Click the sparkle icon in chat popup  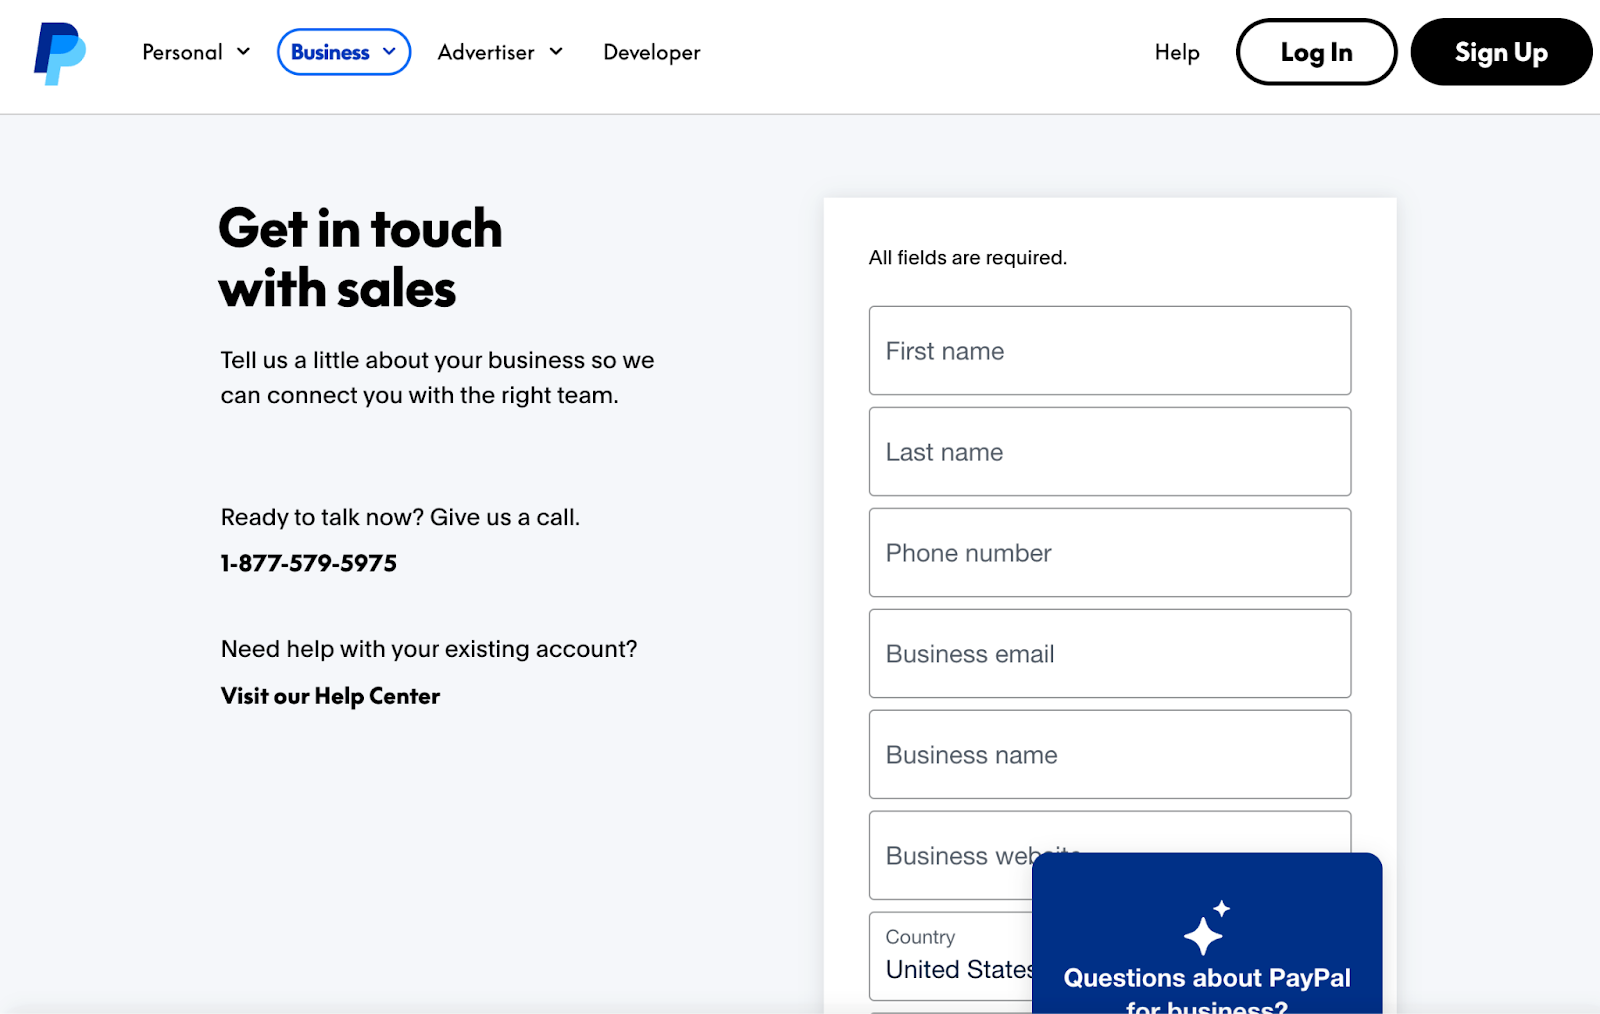coord(1207,928)
